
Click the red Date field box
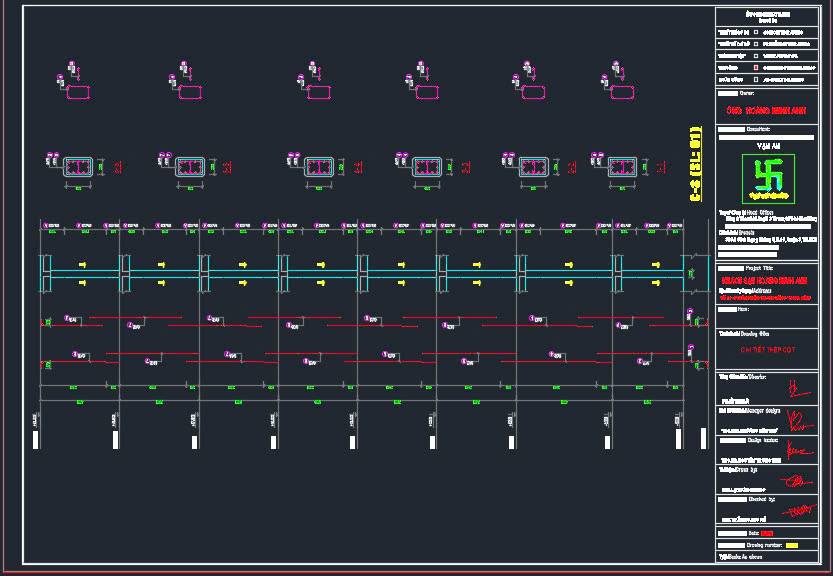(767, 533)
